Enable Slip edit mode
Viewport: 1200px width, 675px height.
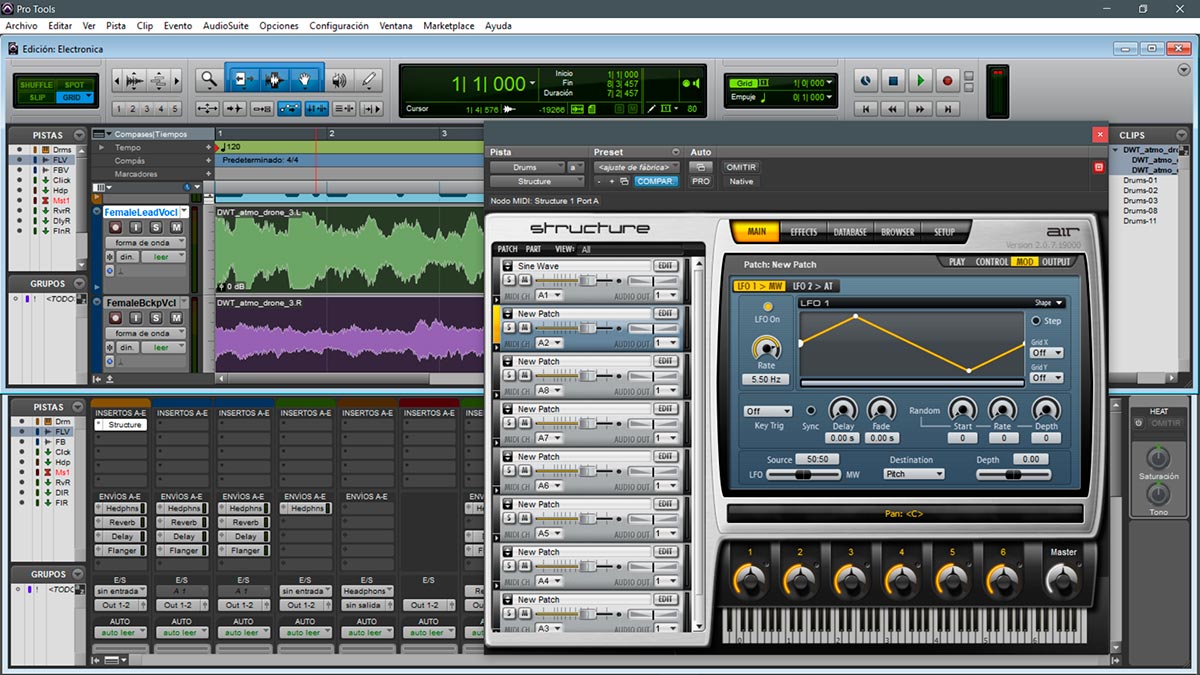[37, 97]
